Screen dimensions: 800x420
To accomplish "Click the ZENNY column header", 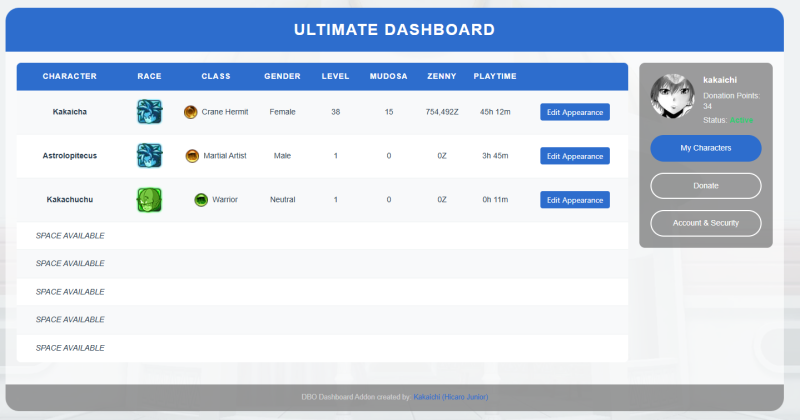I will point(442,76).
